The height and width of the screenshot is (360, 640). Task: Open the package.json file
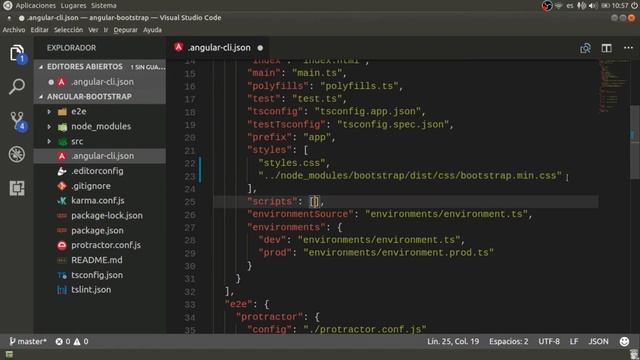[x=100, y=230]
